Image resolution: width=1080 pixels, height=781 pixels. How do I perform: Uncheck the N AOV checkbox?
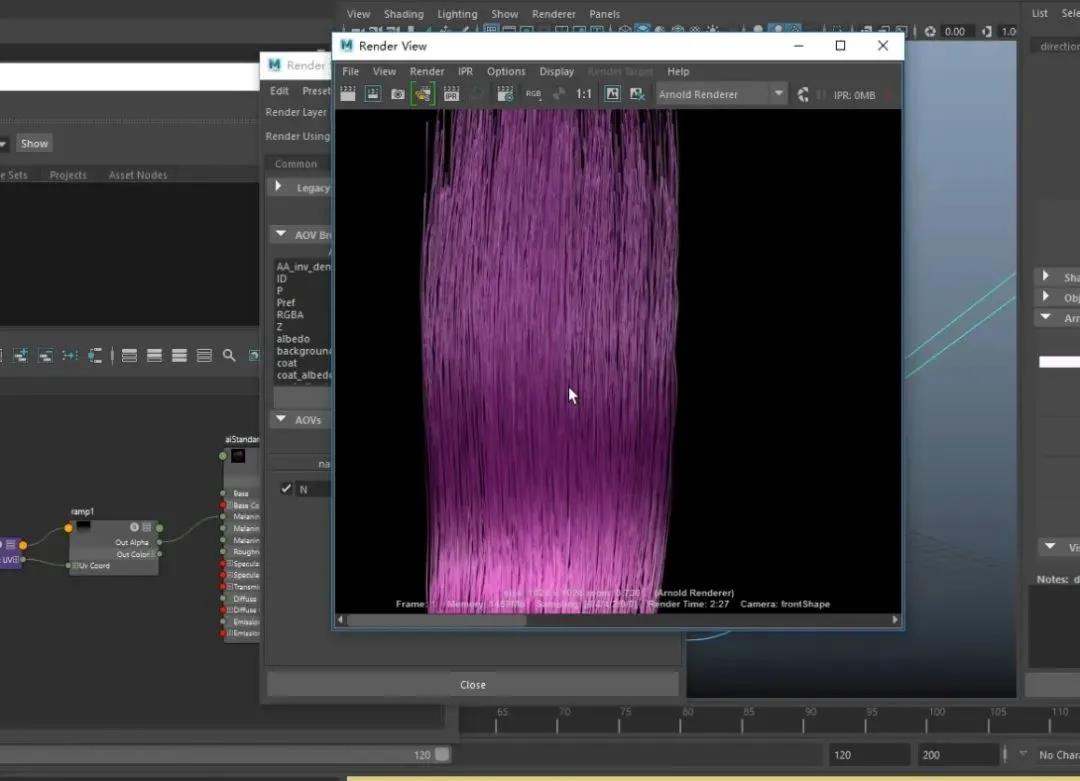click(x=286, y=489)
